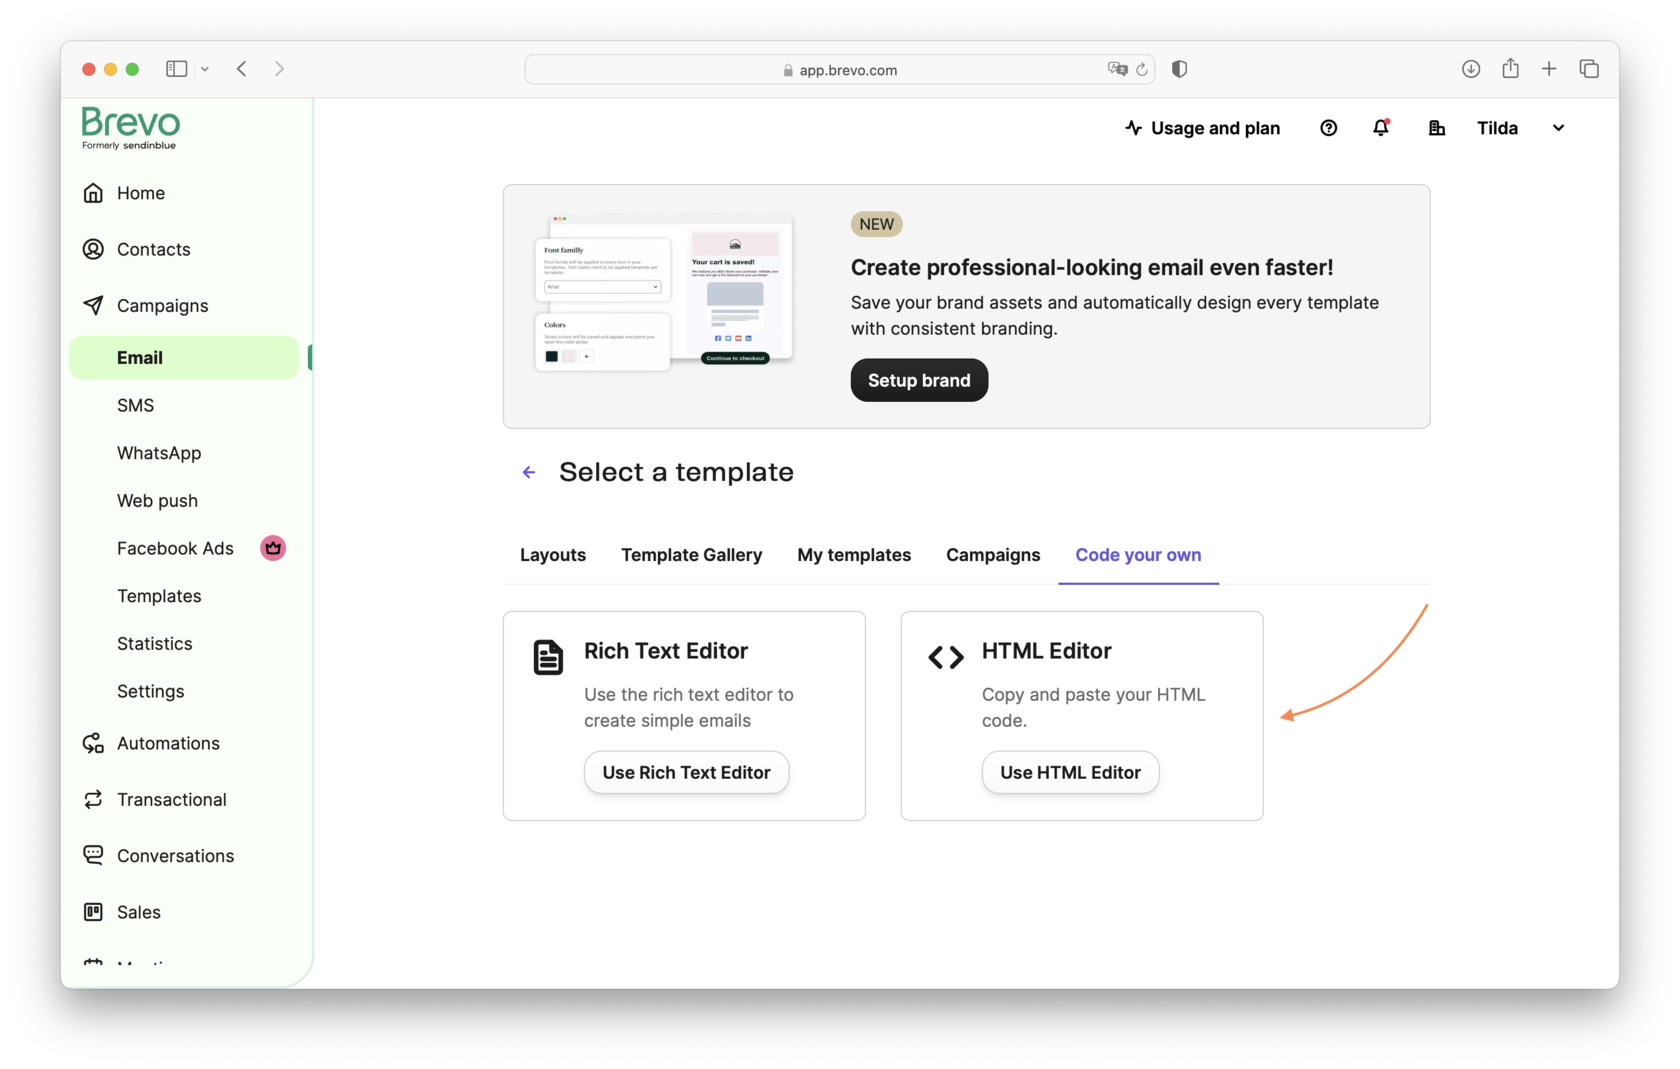
Task: Click the Setup brand button
Action: coord(919,380)
